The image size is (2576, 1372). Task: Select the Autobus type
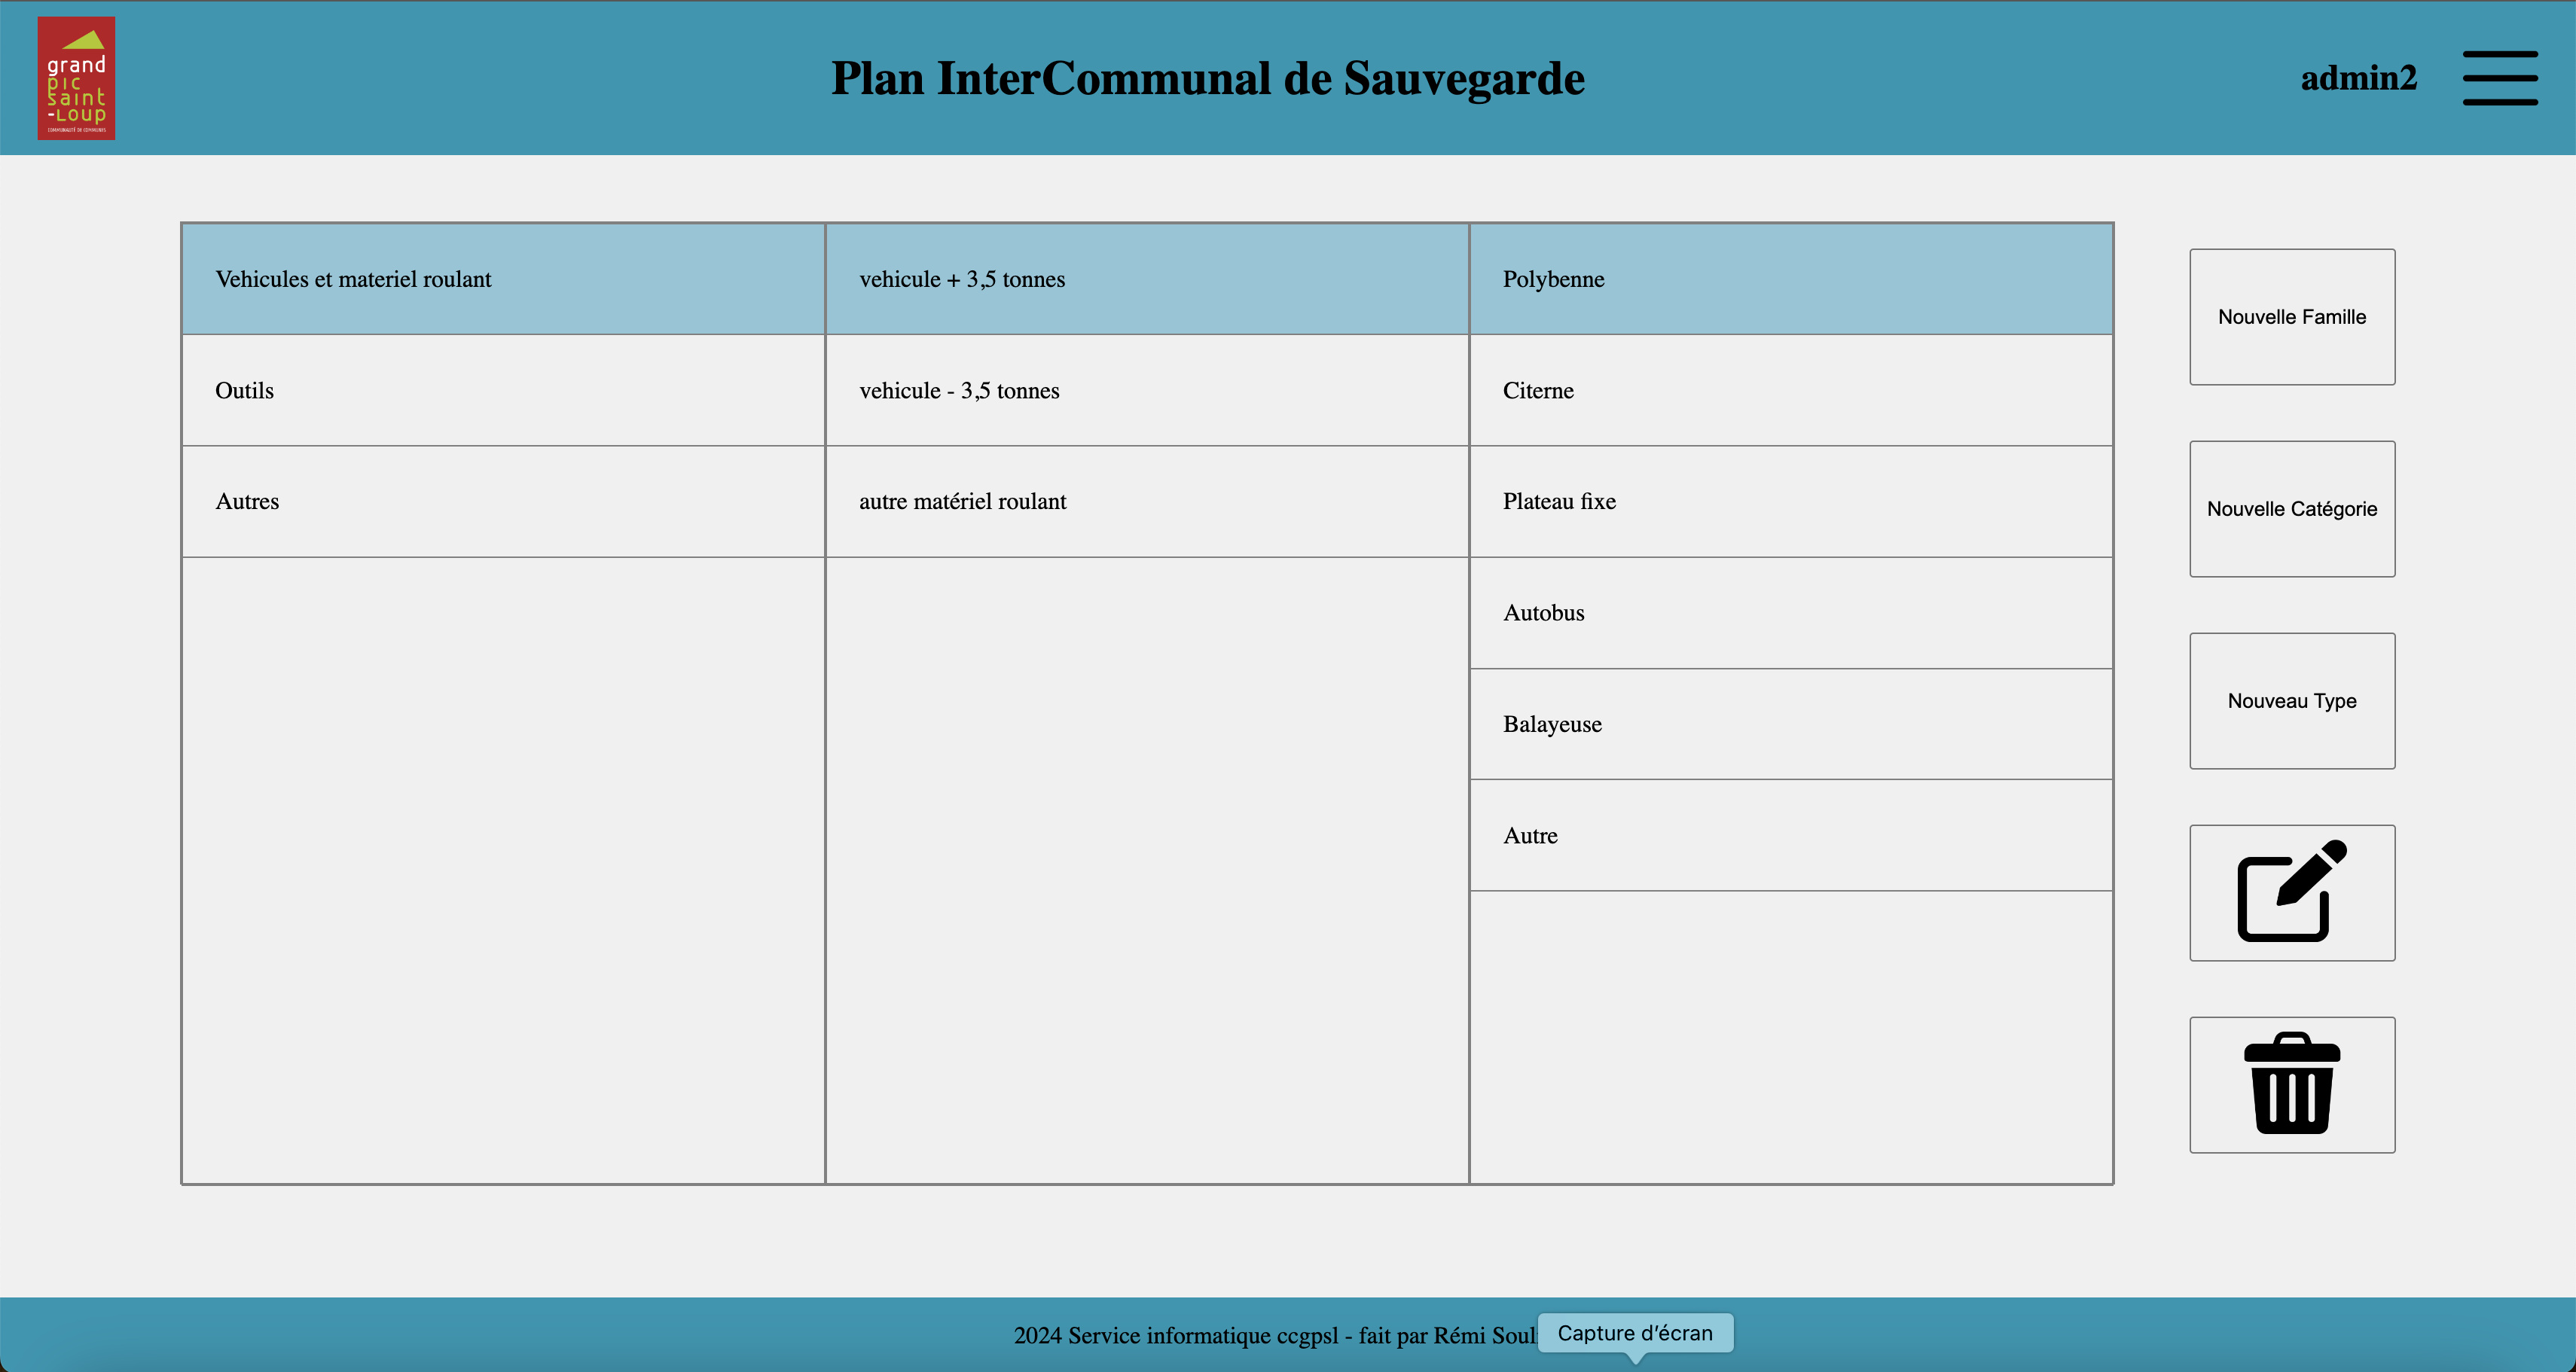point(1789,613)
